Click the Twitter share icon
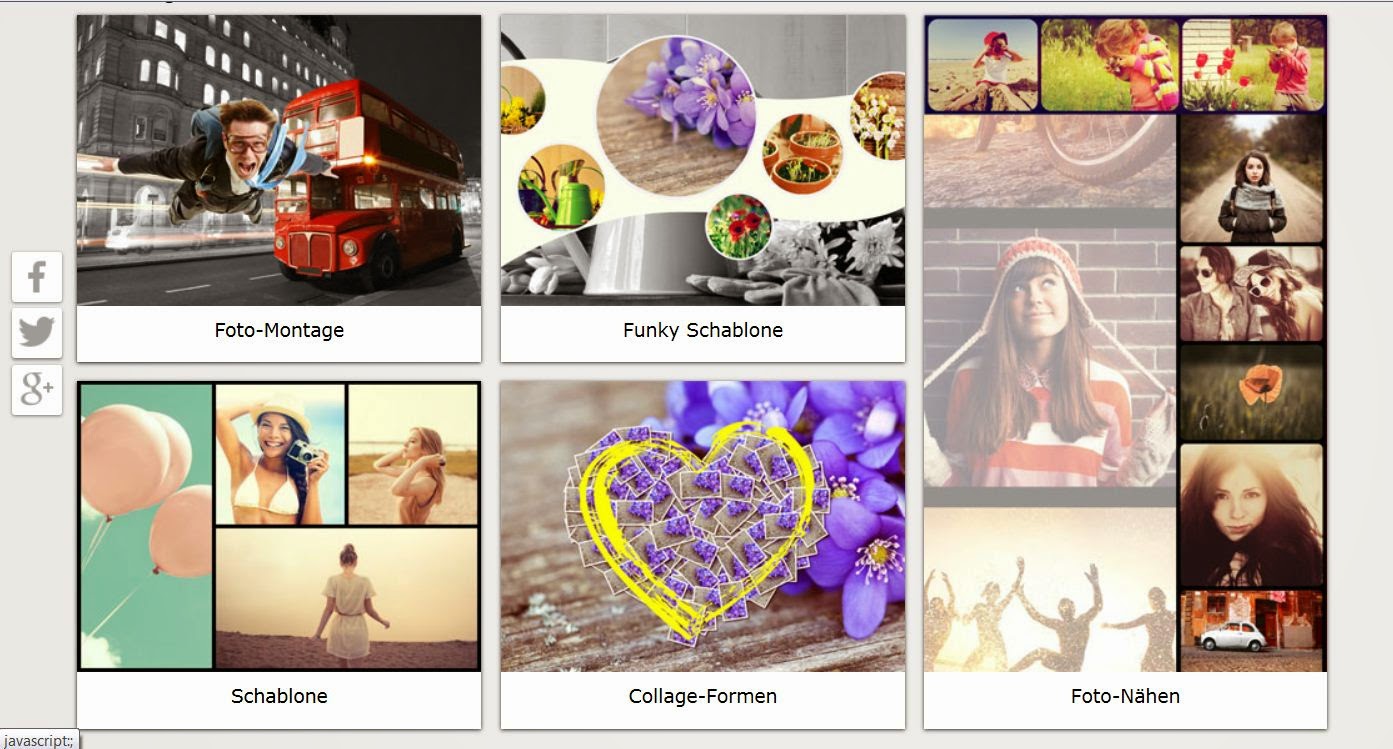Image resolution: width=1393 pixels, height=749 pixels. pyautogui.click(x=37, y=333)
